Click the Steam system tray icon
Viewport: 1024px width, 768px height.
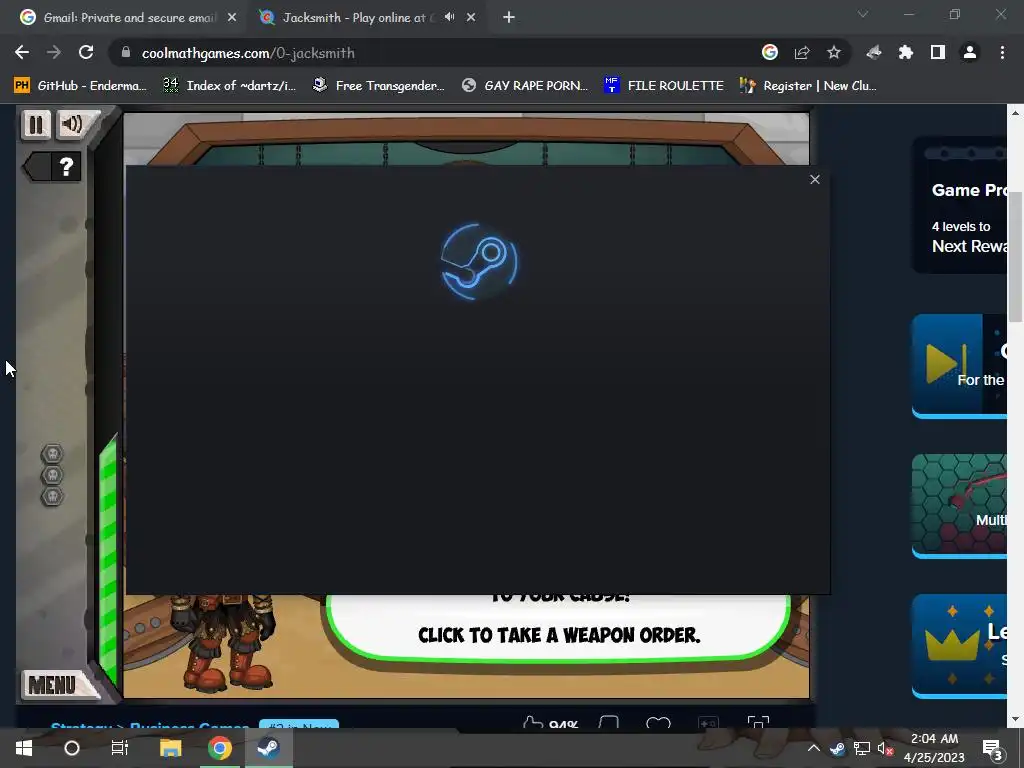[837, 748]
